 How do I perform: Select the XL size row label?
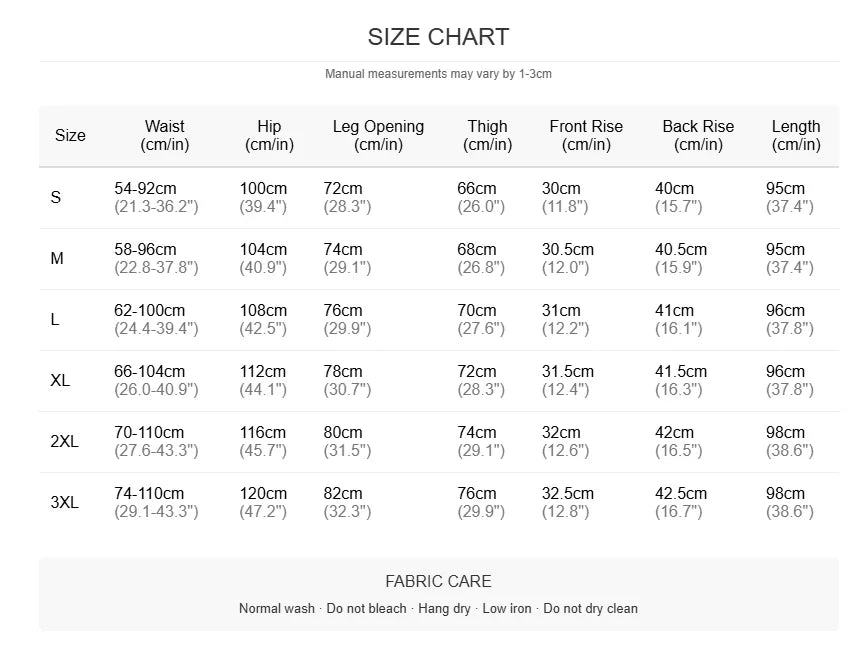[60, 380]
